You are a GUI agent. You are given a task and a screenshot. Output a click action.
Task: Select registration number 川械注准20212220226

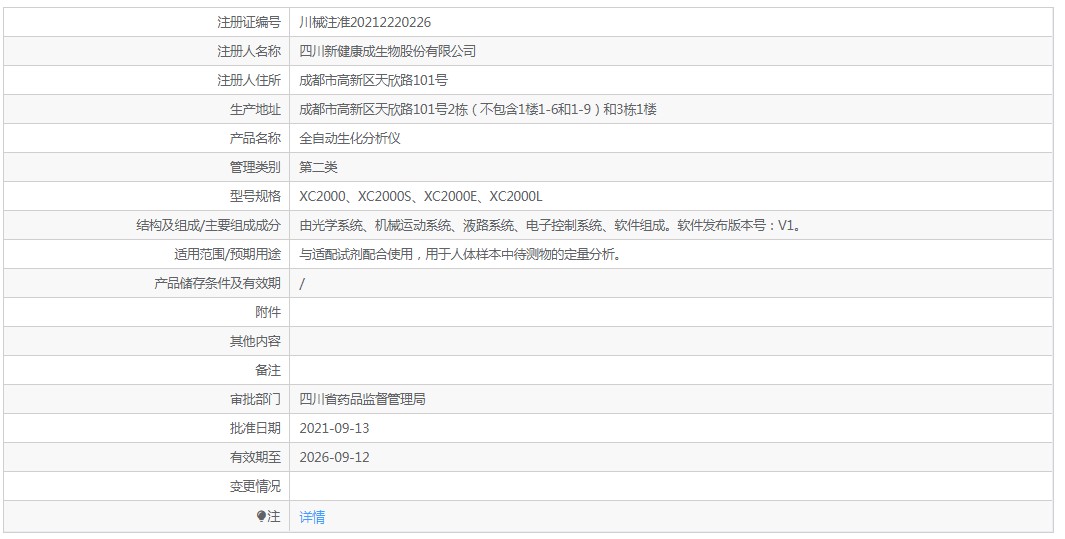pos(365,22)
